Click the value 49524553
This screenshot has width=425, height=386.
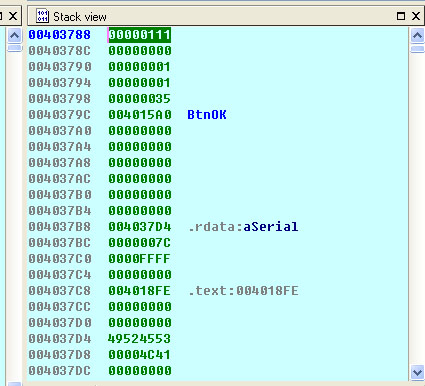[x=140, y=339]
